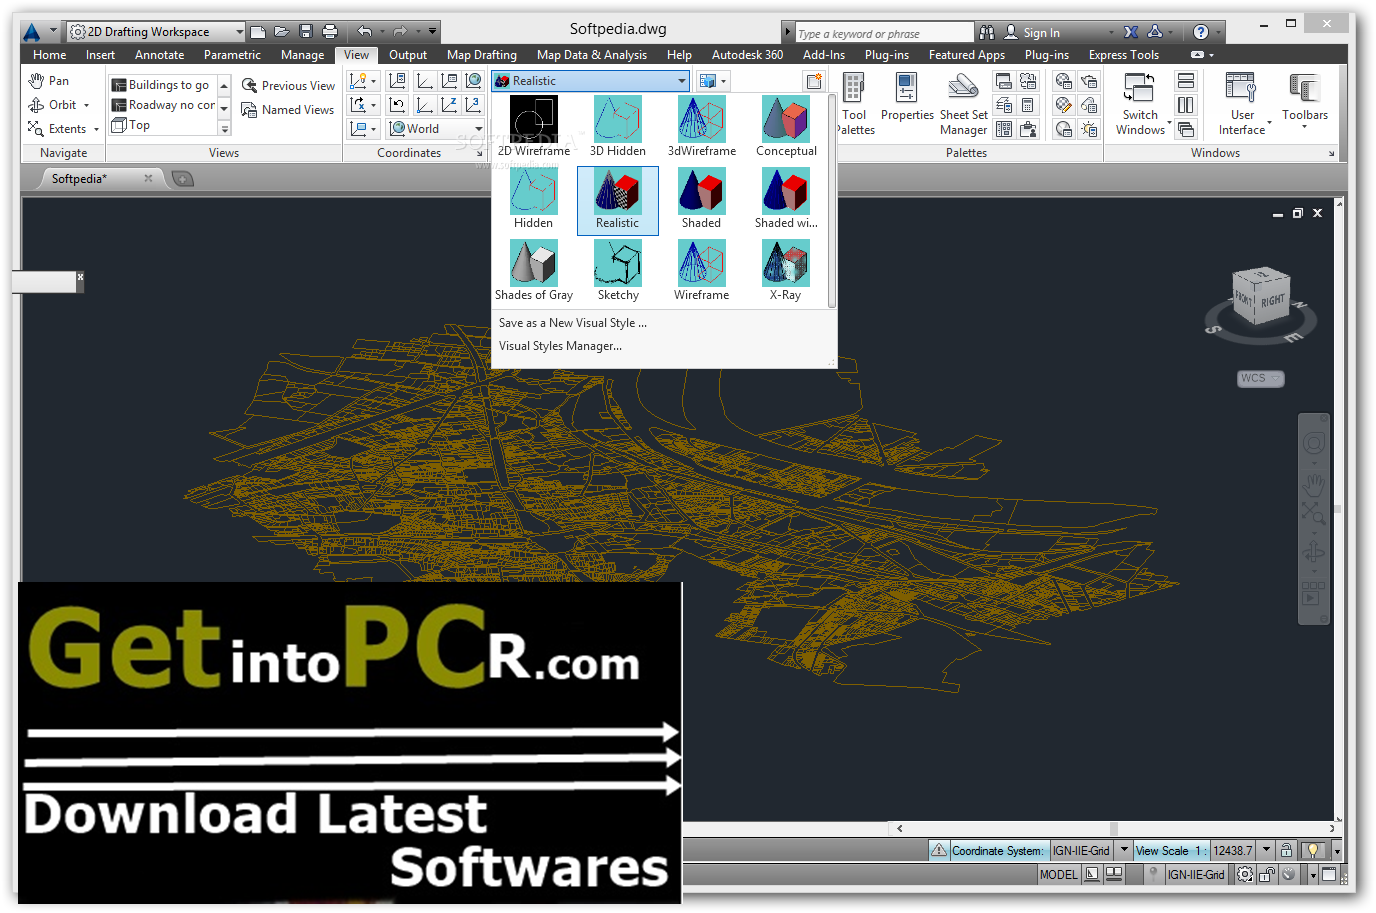Open Sheet Set Manager
The image size is (1376, 913).
tap(963, 104)
